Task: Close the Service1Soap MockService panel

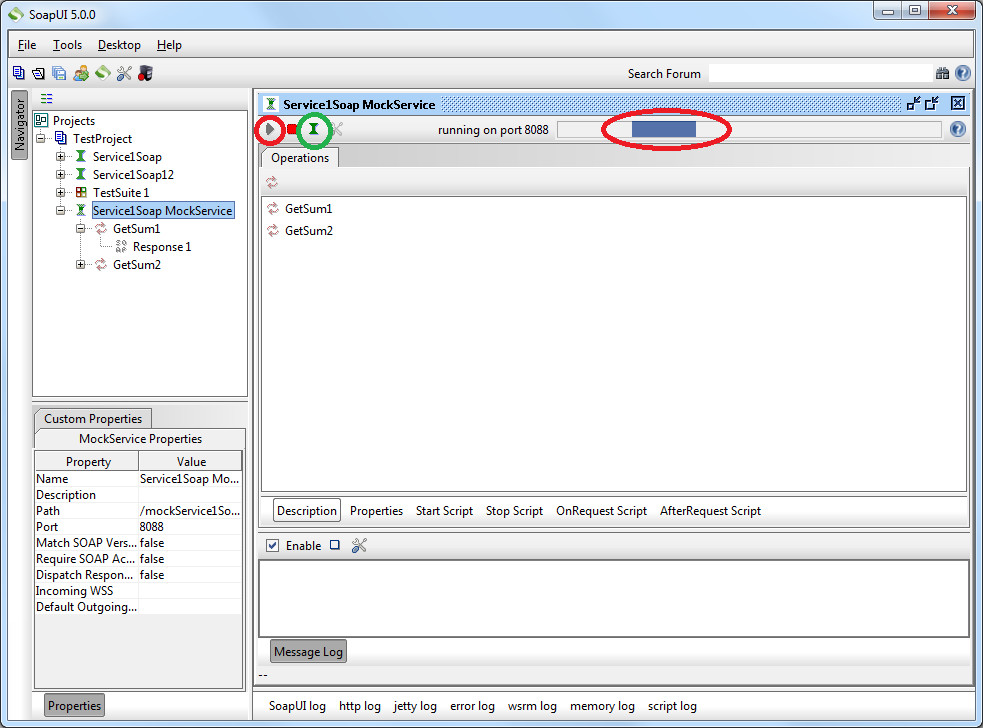Action: (x=957, y=103)
